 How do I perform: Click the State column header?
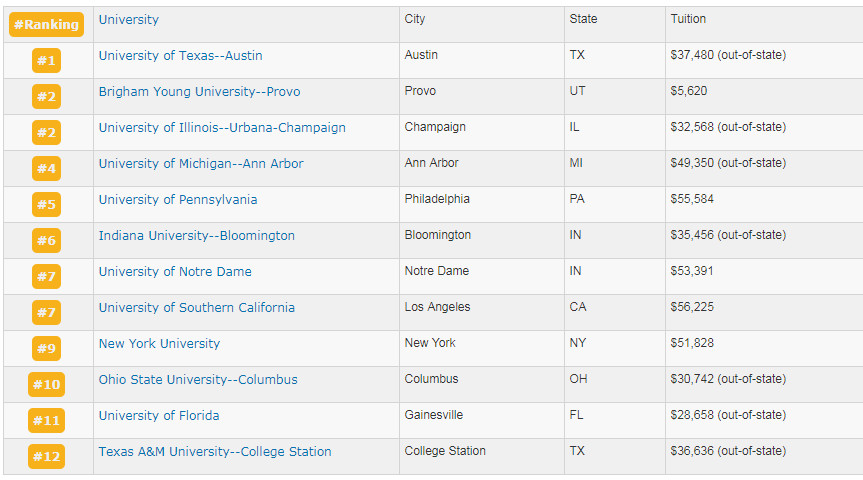tap(584, 19)
